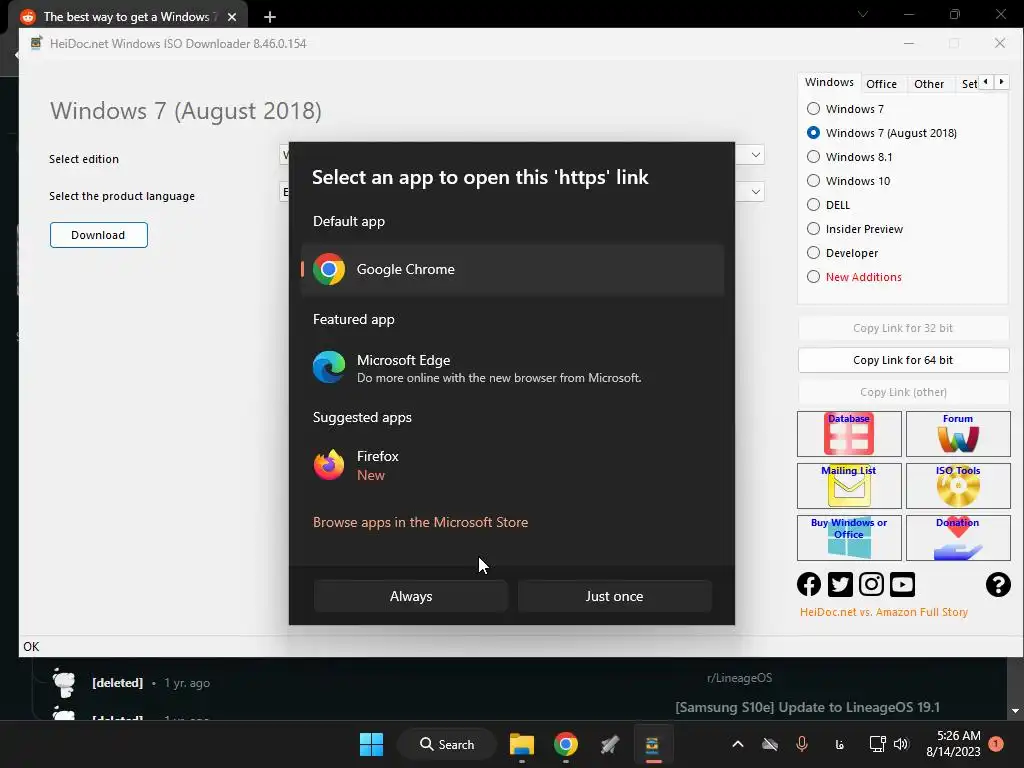The height and width of the screenshot is (768, 1024).
Task: Open the volume tray icon
Action: click(x=901, y=744)
